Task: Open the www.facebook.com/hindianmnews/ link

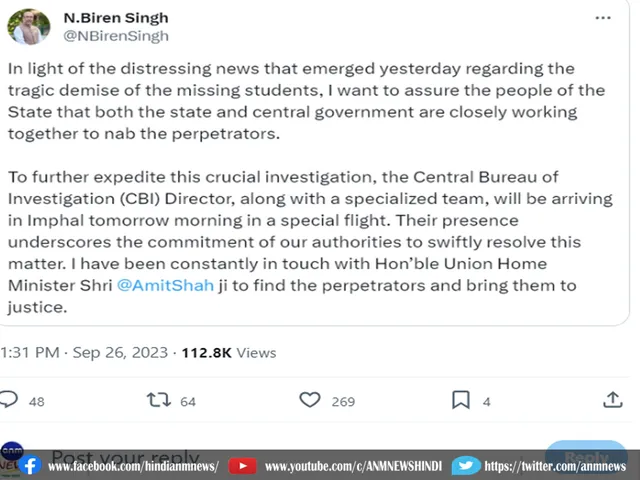Action: (x=133, y=467)
